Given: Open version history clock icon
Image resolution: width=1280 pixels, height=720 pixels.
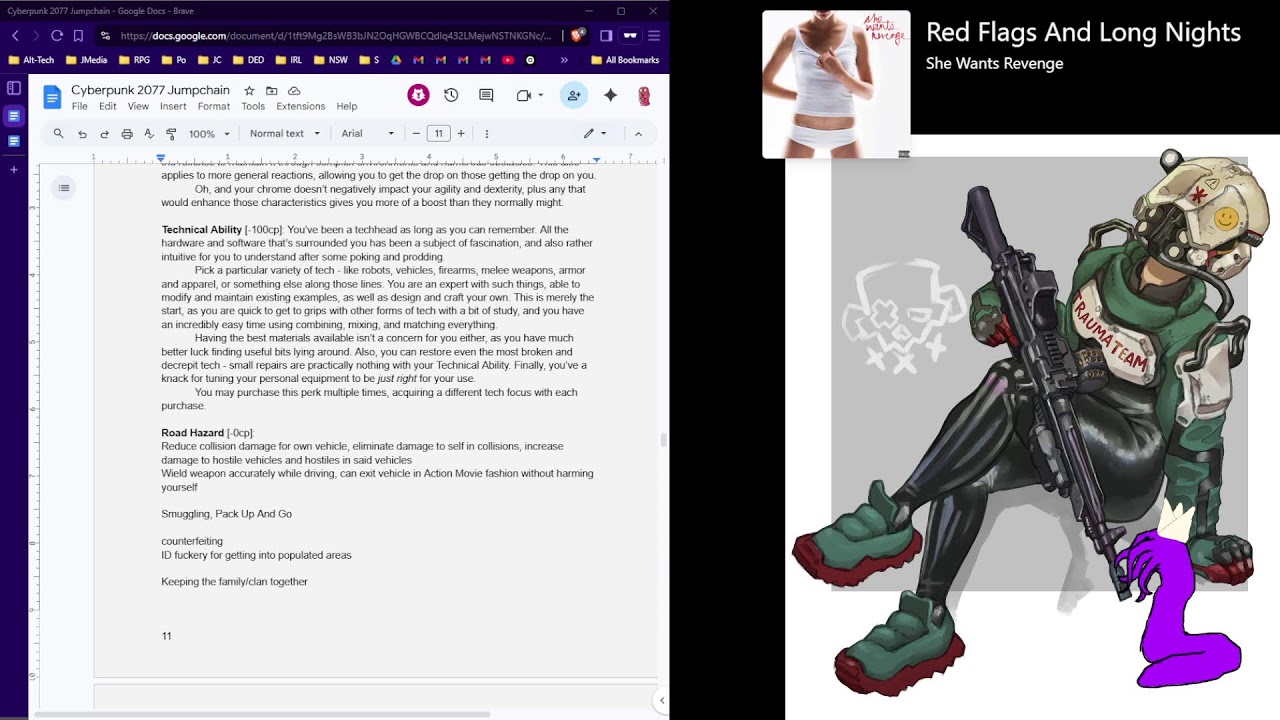Looking at the screenshot, I should pos(451,95).
